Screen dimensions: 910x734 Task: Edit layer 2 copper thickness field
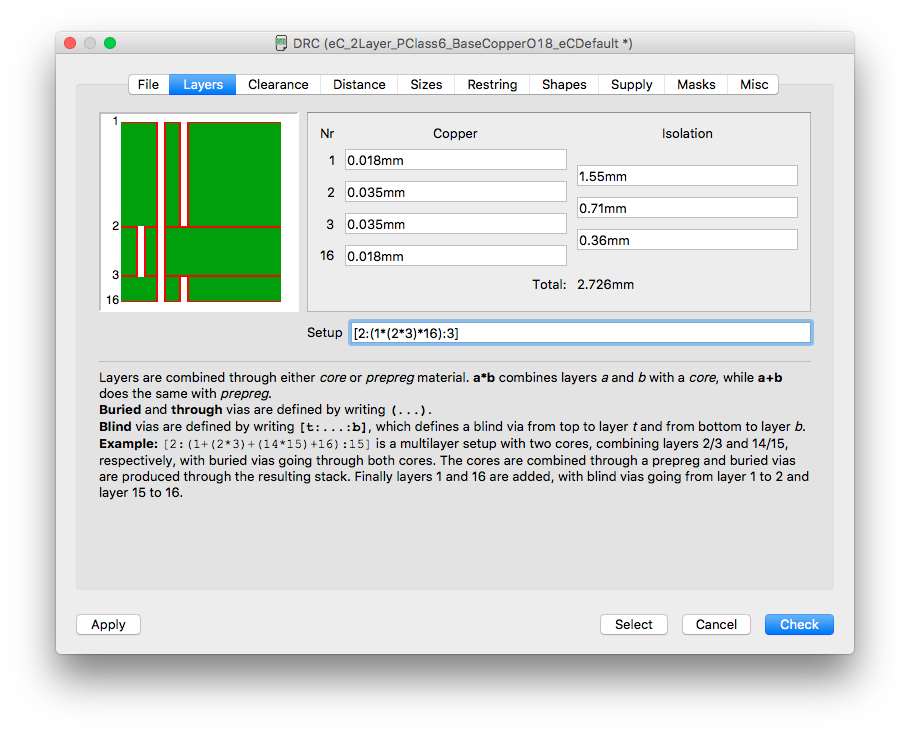click(x=456, y=192)
